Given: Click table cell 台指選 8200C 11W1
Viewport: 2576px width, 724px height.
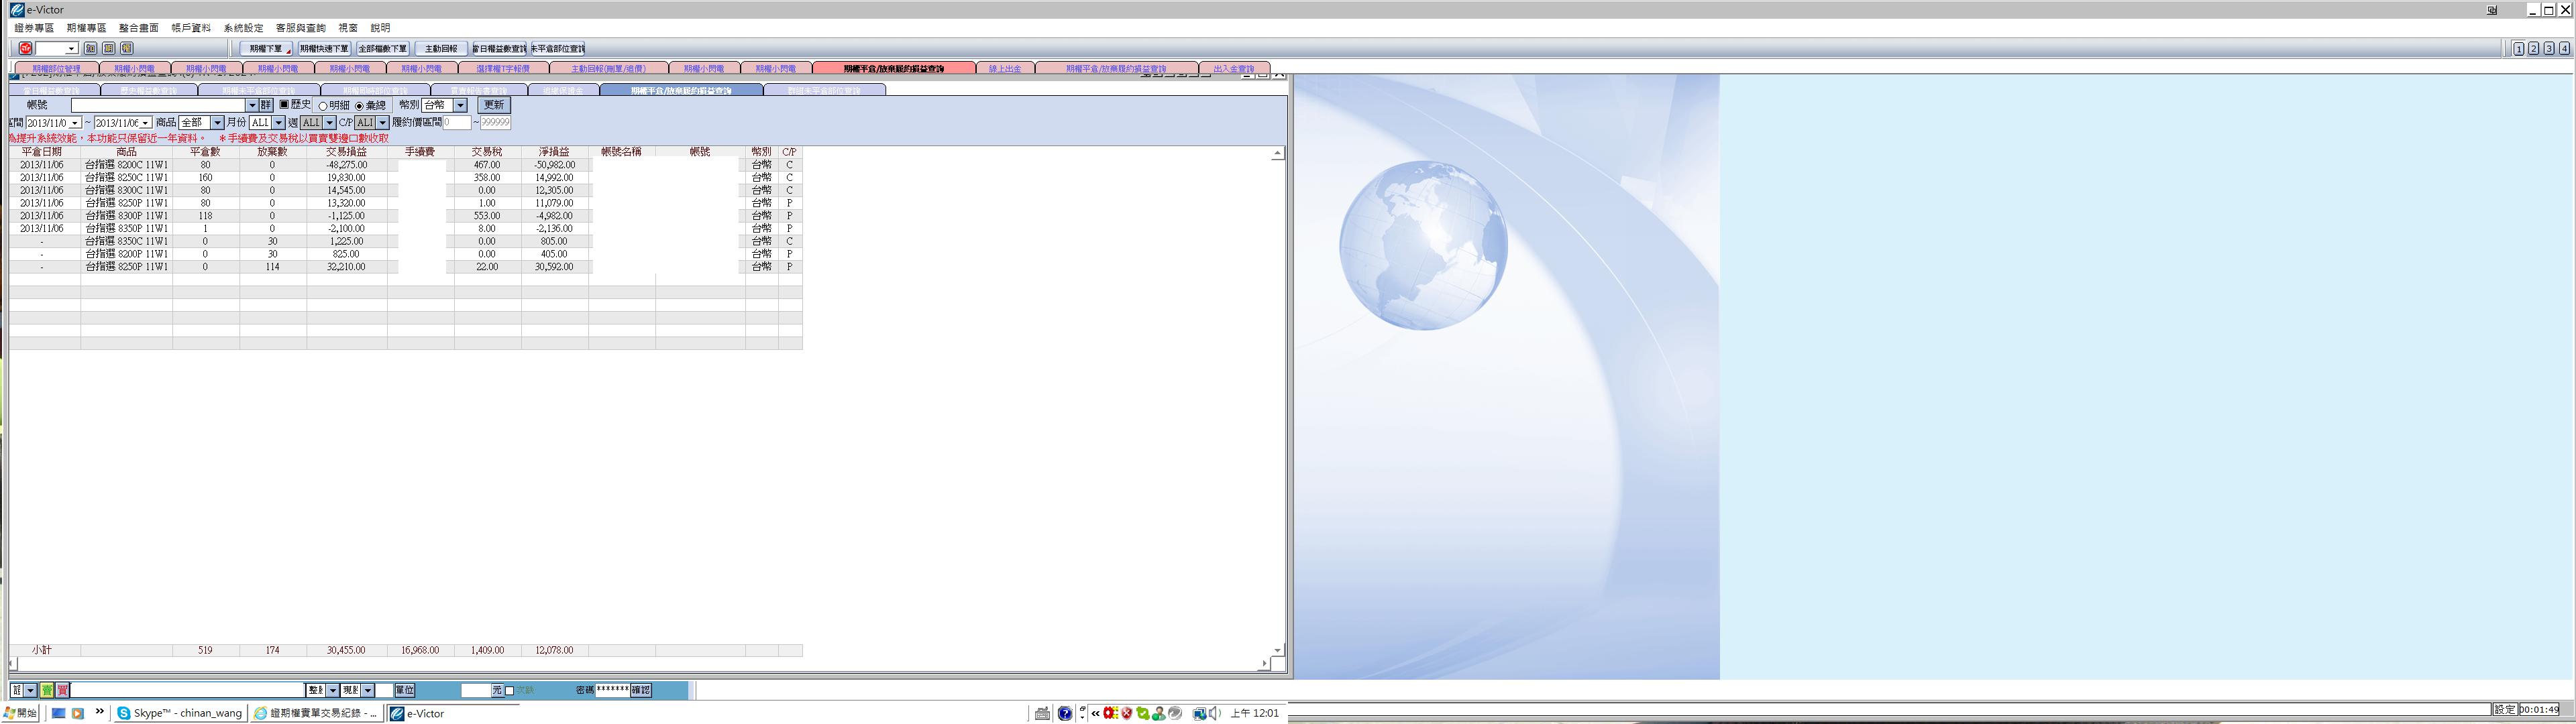Looking at the screenshot, I should point(126,165).
